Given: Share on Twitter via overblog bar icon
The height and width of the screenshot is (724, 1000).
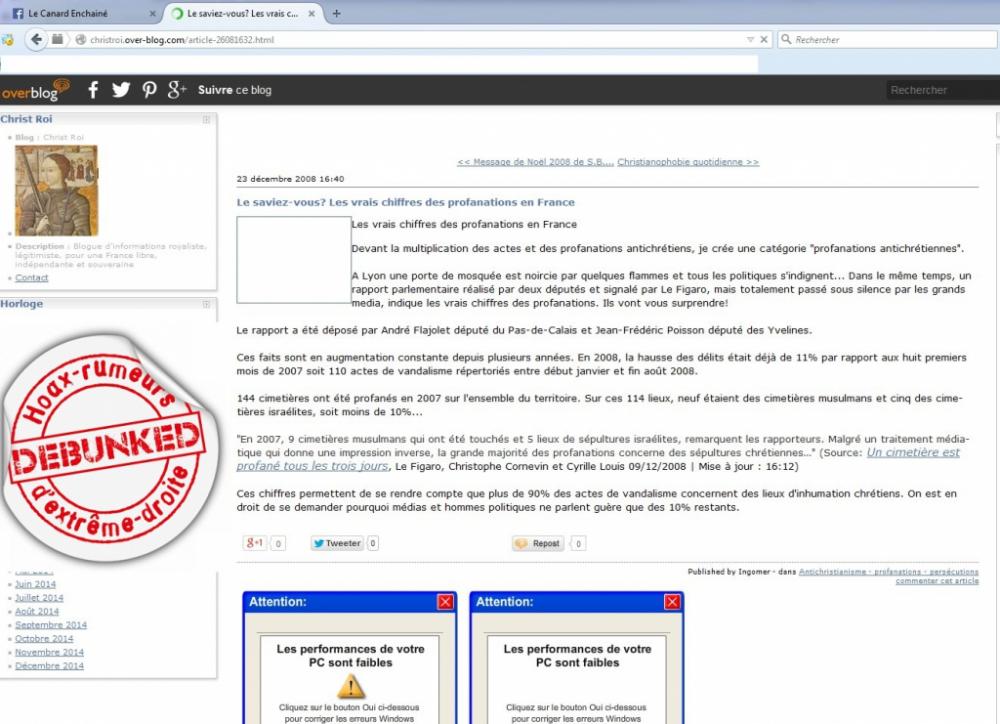Looking at the screenshot, I should (x=121, y=90).
